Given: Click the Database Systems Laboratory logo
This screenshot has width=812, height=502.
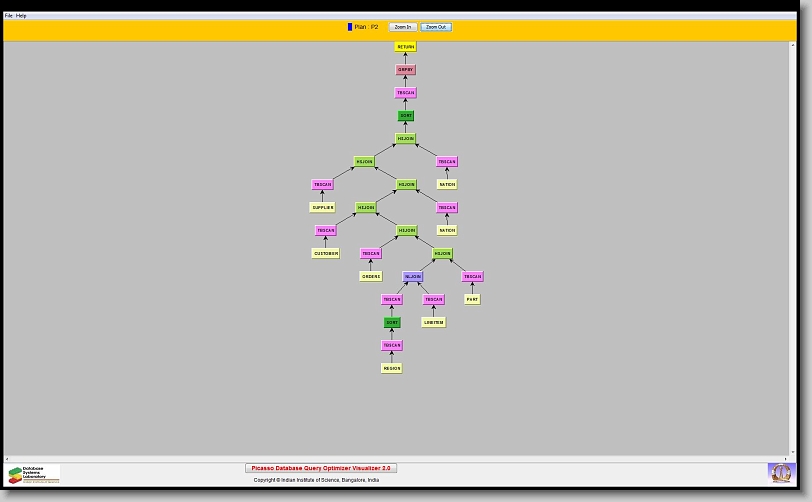Looking at the screenshot, I should [x=34, y=474].
